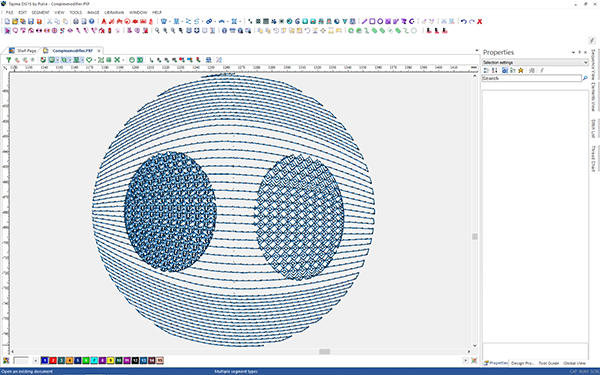Open the Properties panel options arrow
600x375 pixels.
(x=573, y=52)
